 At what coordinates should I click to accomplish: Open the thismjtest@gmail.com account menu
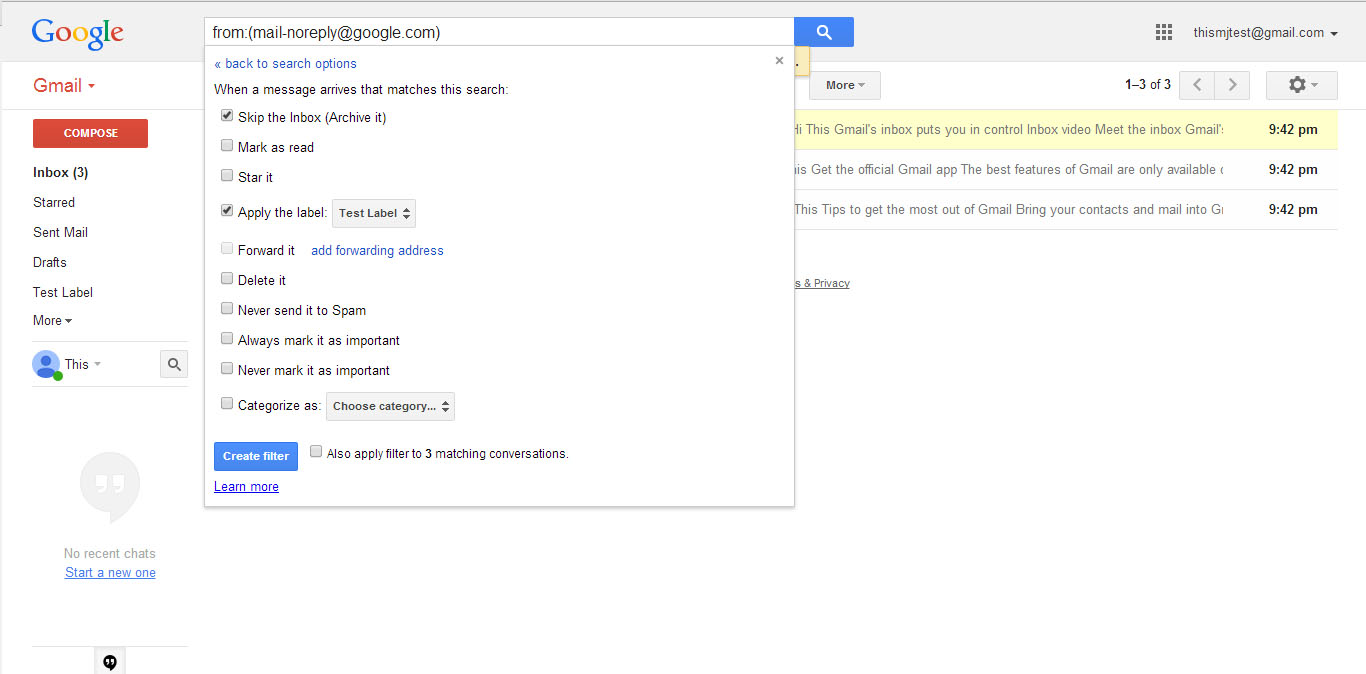pos(1265,33)
